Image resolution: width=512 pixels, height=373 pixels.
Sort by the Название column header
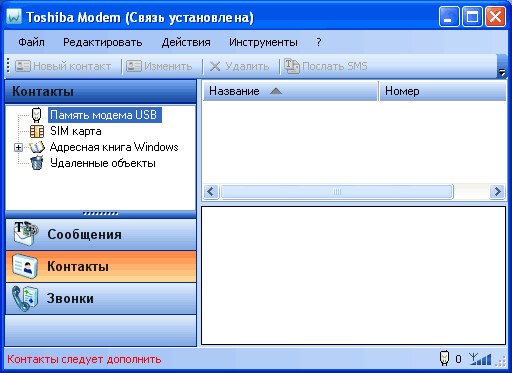290,91
